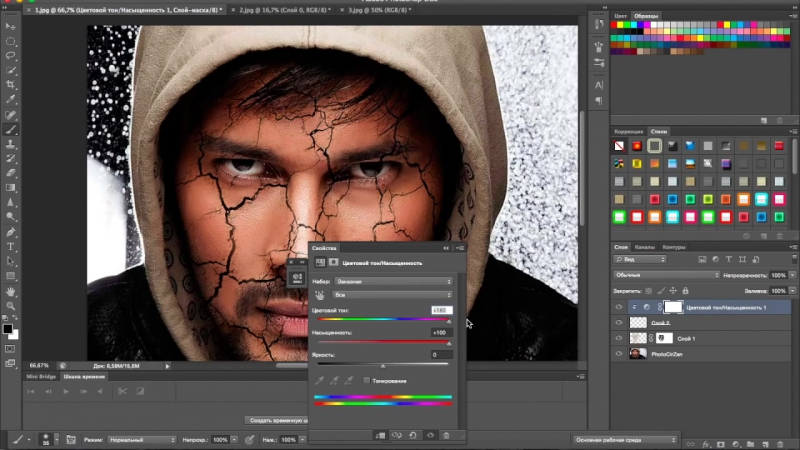Toggle visibility of Слой 1 layer
The image size is (800, 450).
click(x=619, y=339)
